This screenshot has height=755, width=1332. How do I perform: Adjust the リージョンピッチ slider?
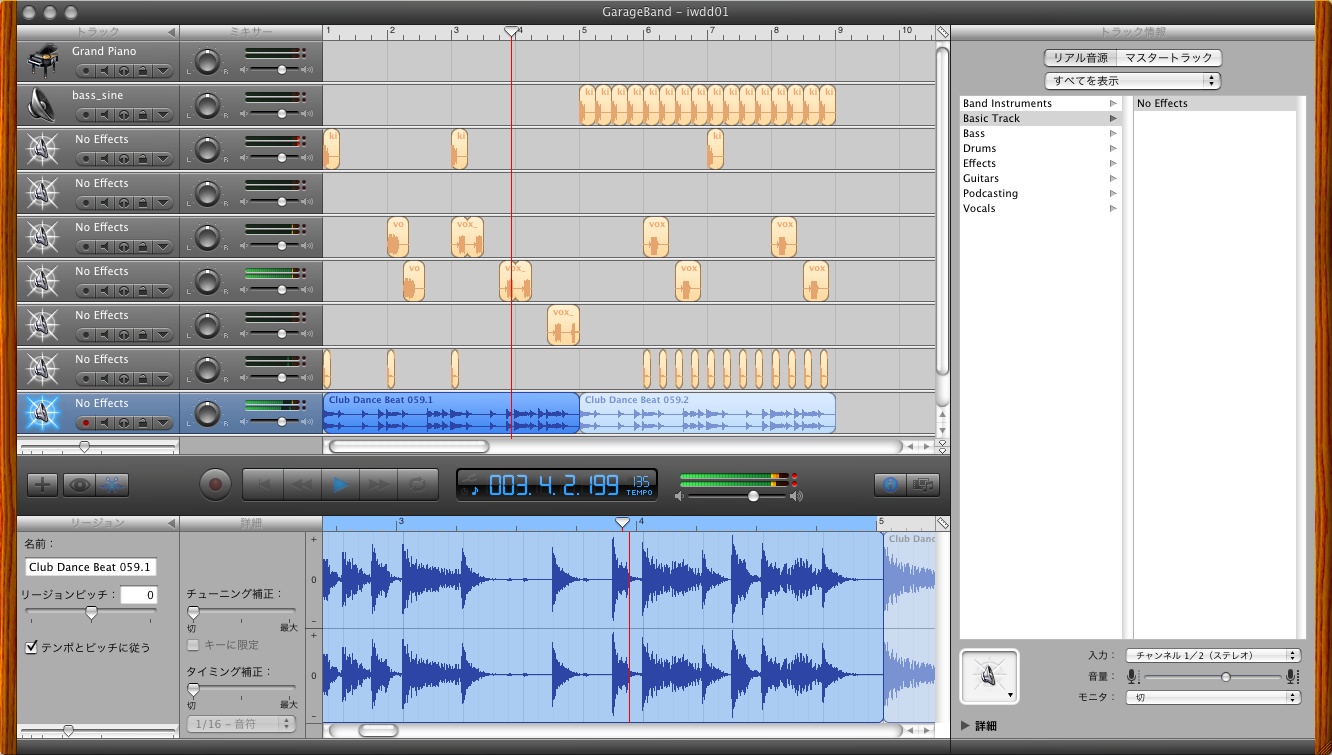click(91, 613)
